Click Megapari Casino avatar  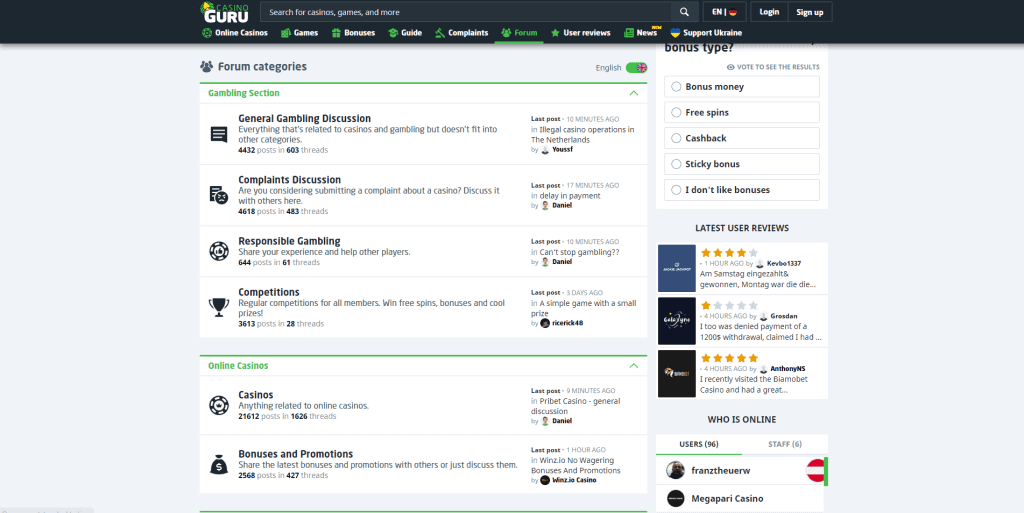(x=675, y=499)
